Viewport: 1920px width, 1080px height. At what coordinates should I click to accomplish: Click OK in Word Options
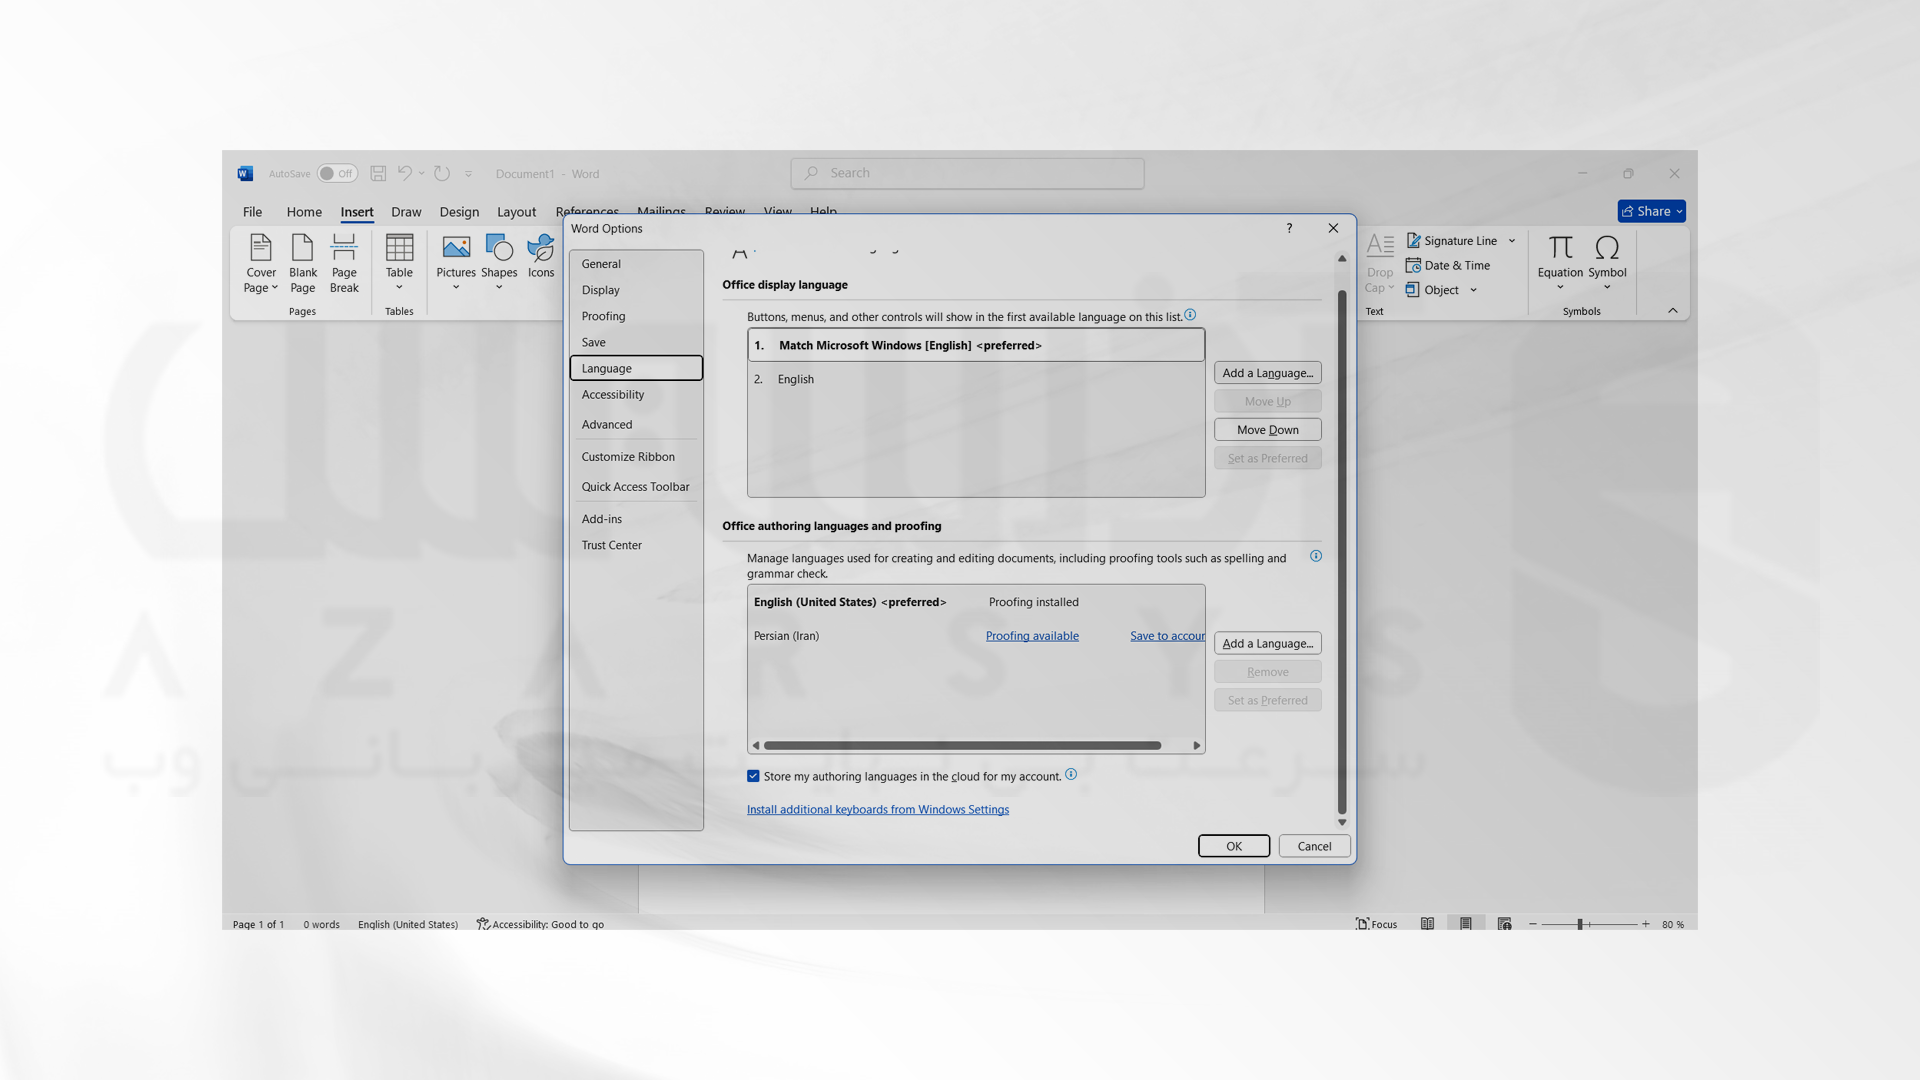click(1234, 846)
